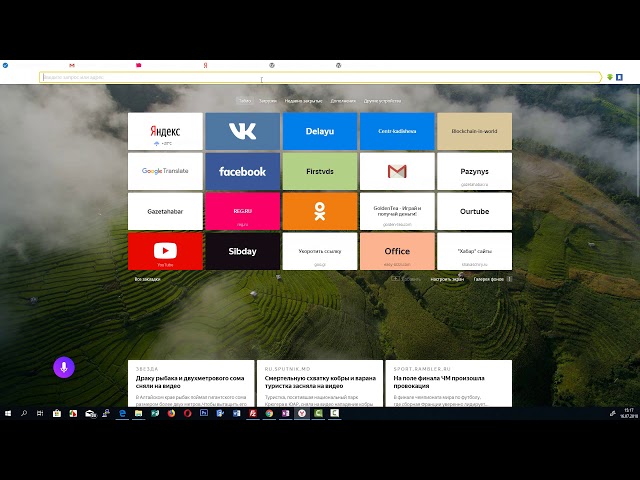Switch to the Яндекс favicon browser tab
This screenshot has width=640, height=480.
click(x=205, y=65)
